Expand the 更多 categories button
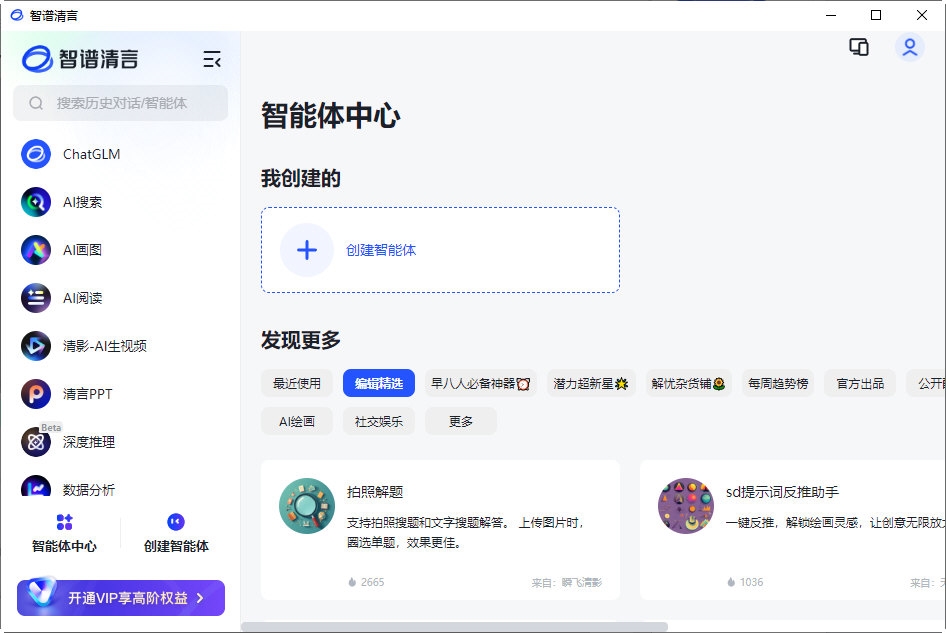Screen dimensions: 946x633 pos(461,421)
